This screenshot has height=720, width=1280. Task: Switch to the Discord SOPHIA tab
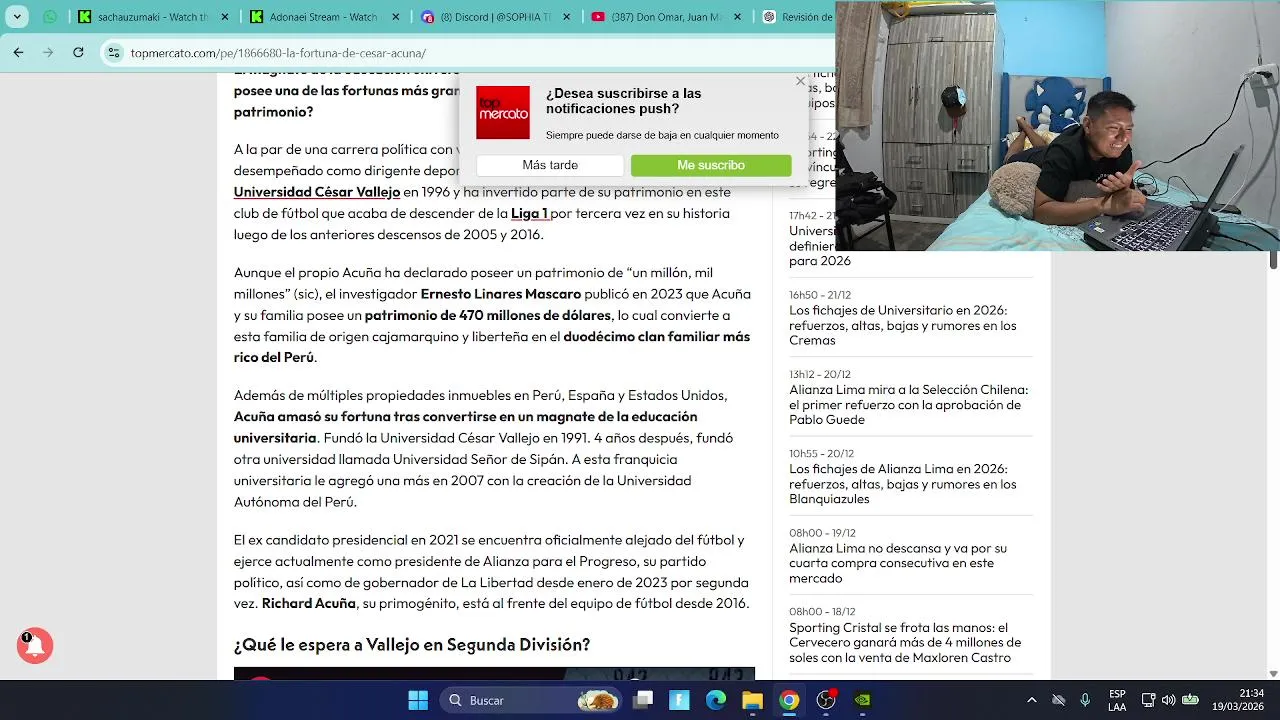point(498,17)
